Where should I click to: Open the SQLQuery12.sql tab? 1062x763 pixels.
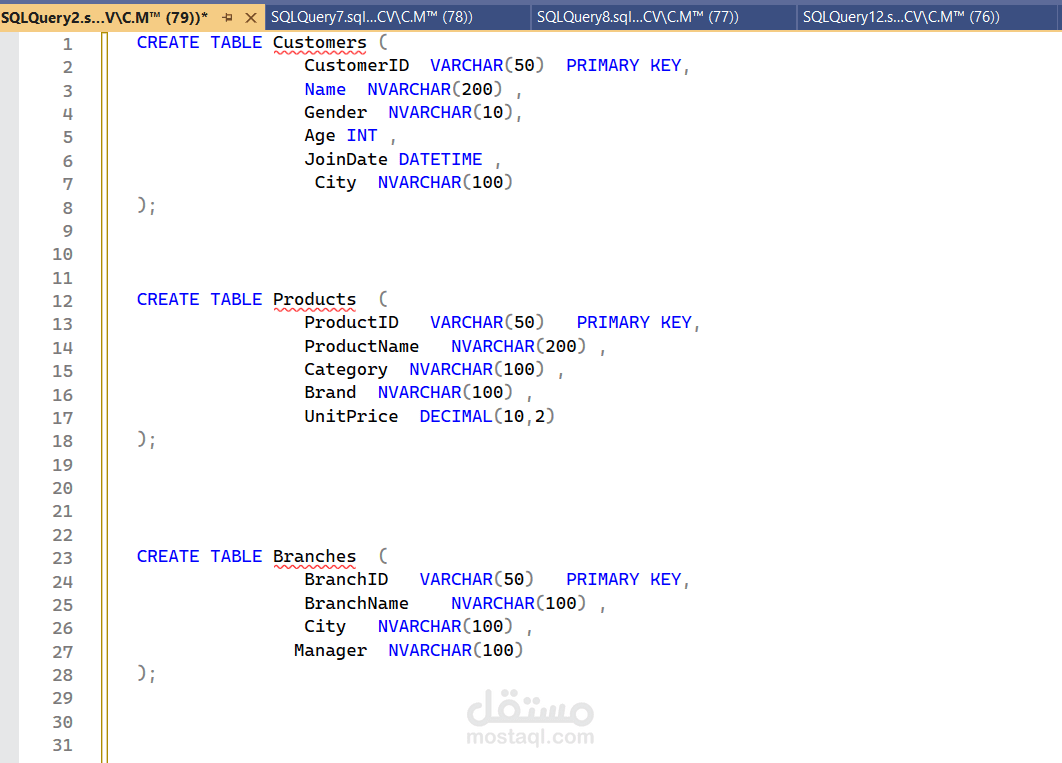pos(901,17)
